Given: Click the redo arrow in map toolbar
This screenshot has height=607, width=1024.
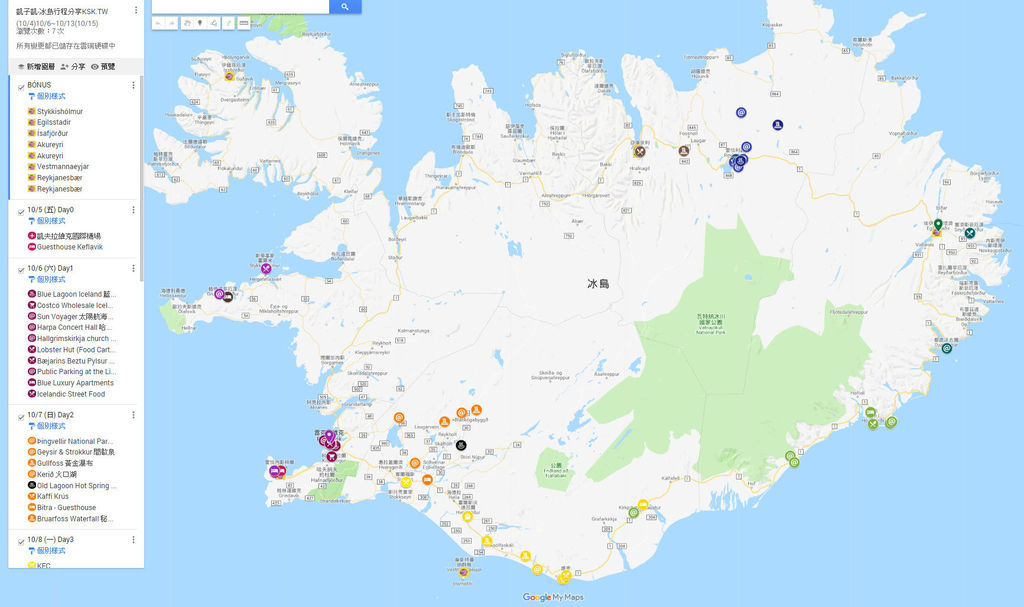Looking at the screenshot, I should pyautogui.click(x=172, y=23).
